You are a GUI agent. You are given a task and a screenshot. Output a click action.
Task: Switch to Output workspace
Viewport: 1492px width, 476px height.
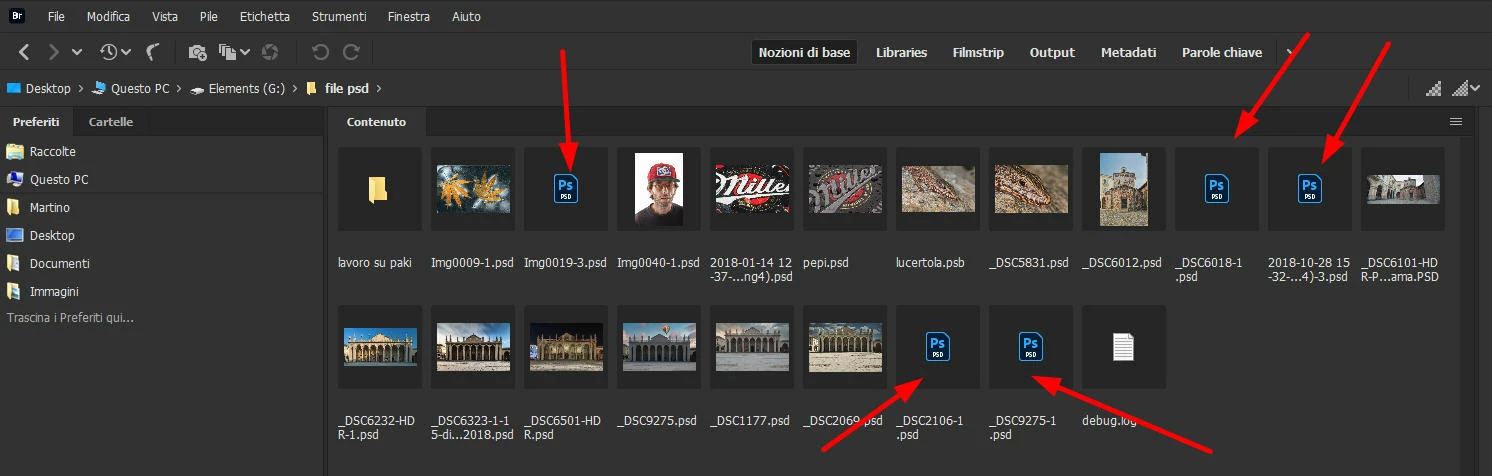coord(1052,52)
